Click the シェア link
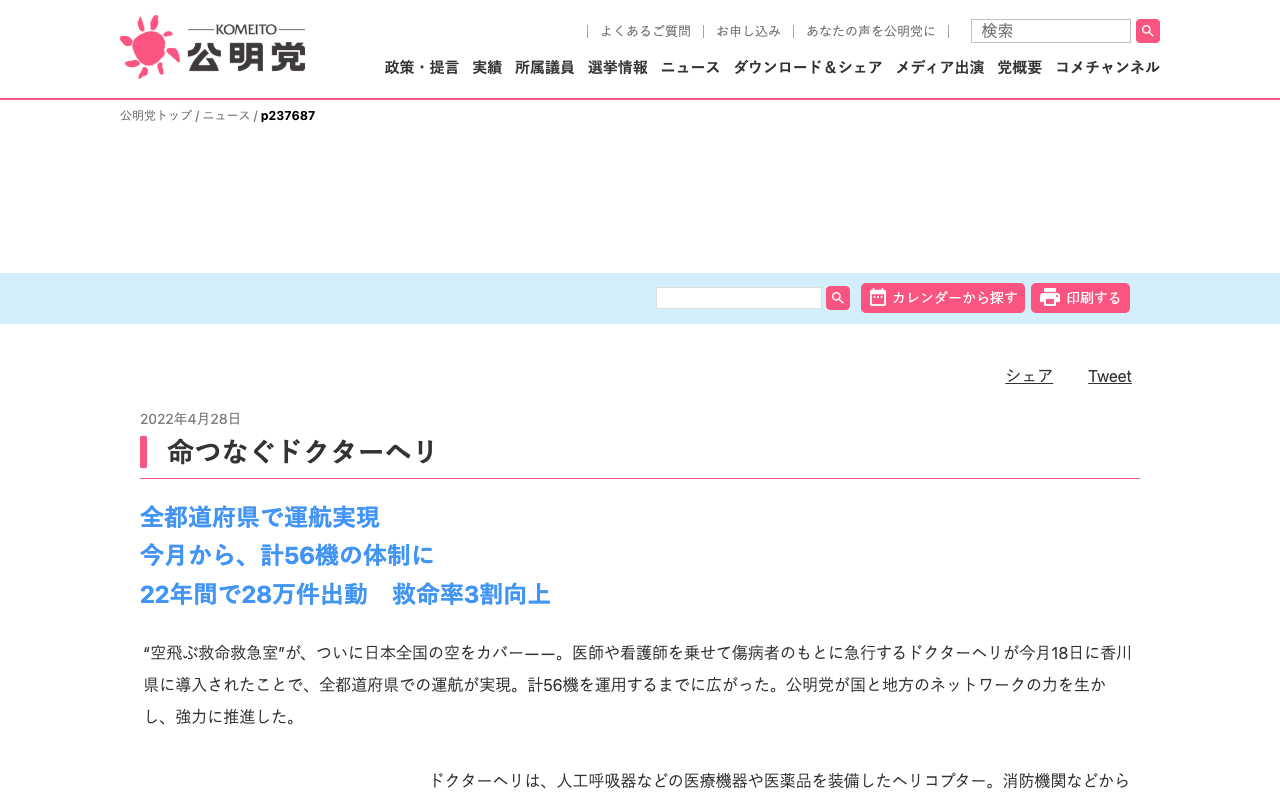This screenshot has width=1280, height=800. point(1029,376)
